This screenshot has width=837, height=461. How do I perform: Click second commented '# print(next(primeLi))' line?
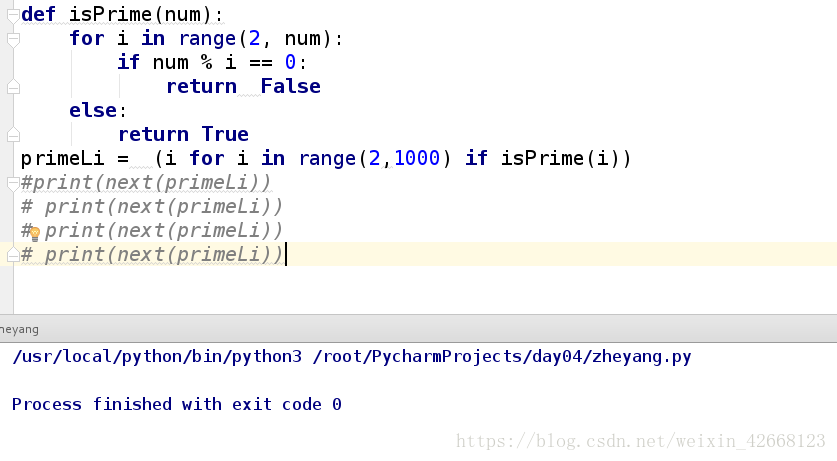(152, 206)
